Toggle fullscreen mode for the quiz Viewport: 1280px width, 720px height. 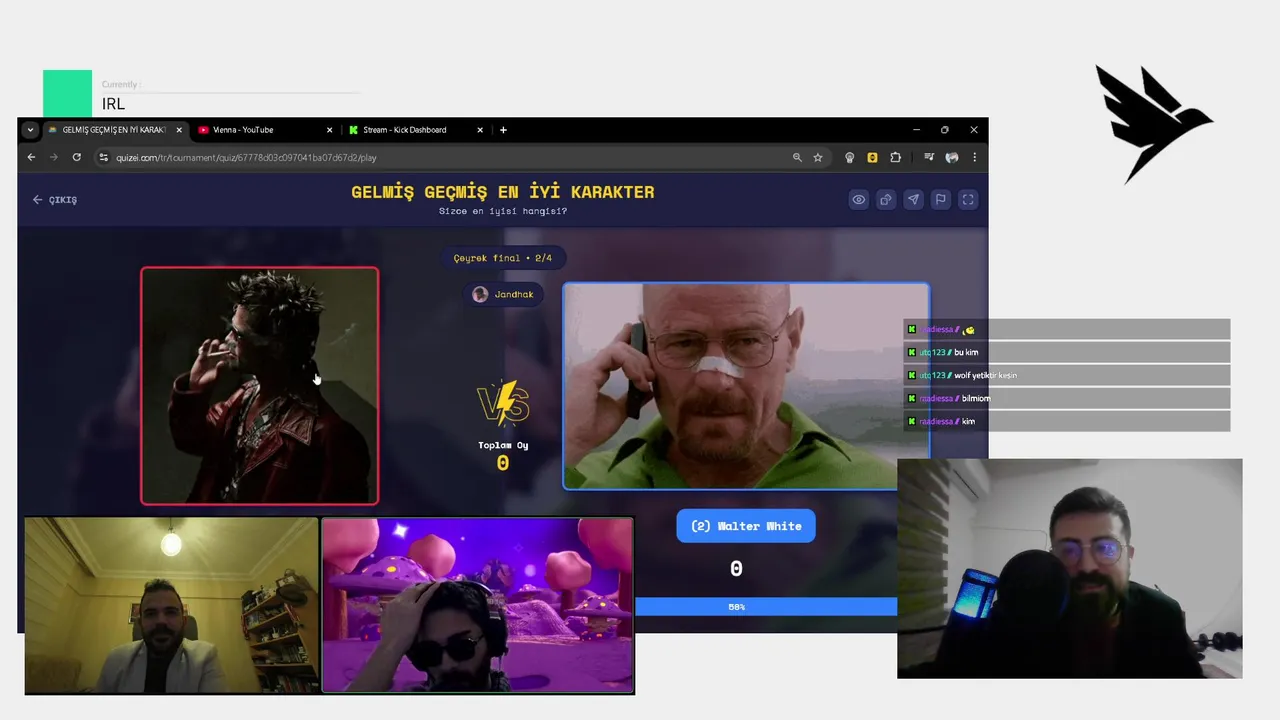(x=968, y=200)
